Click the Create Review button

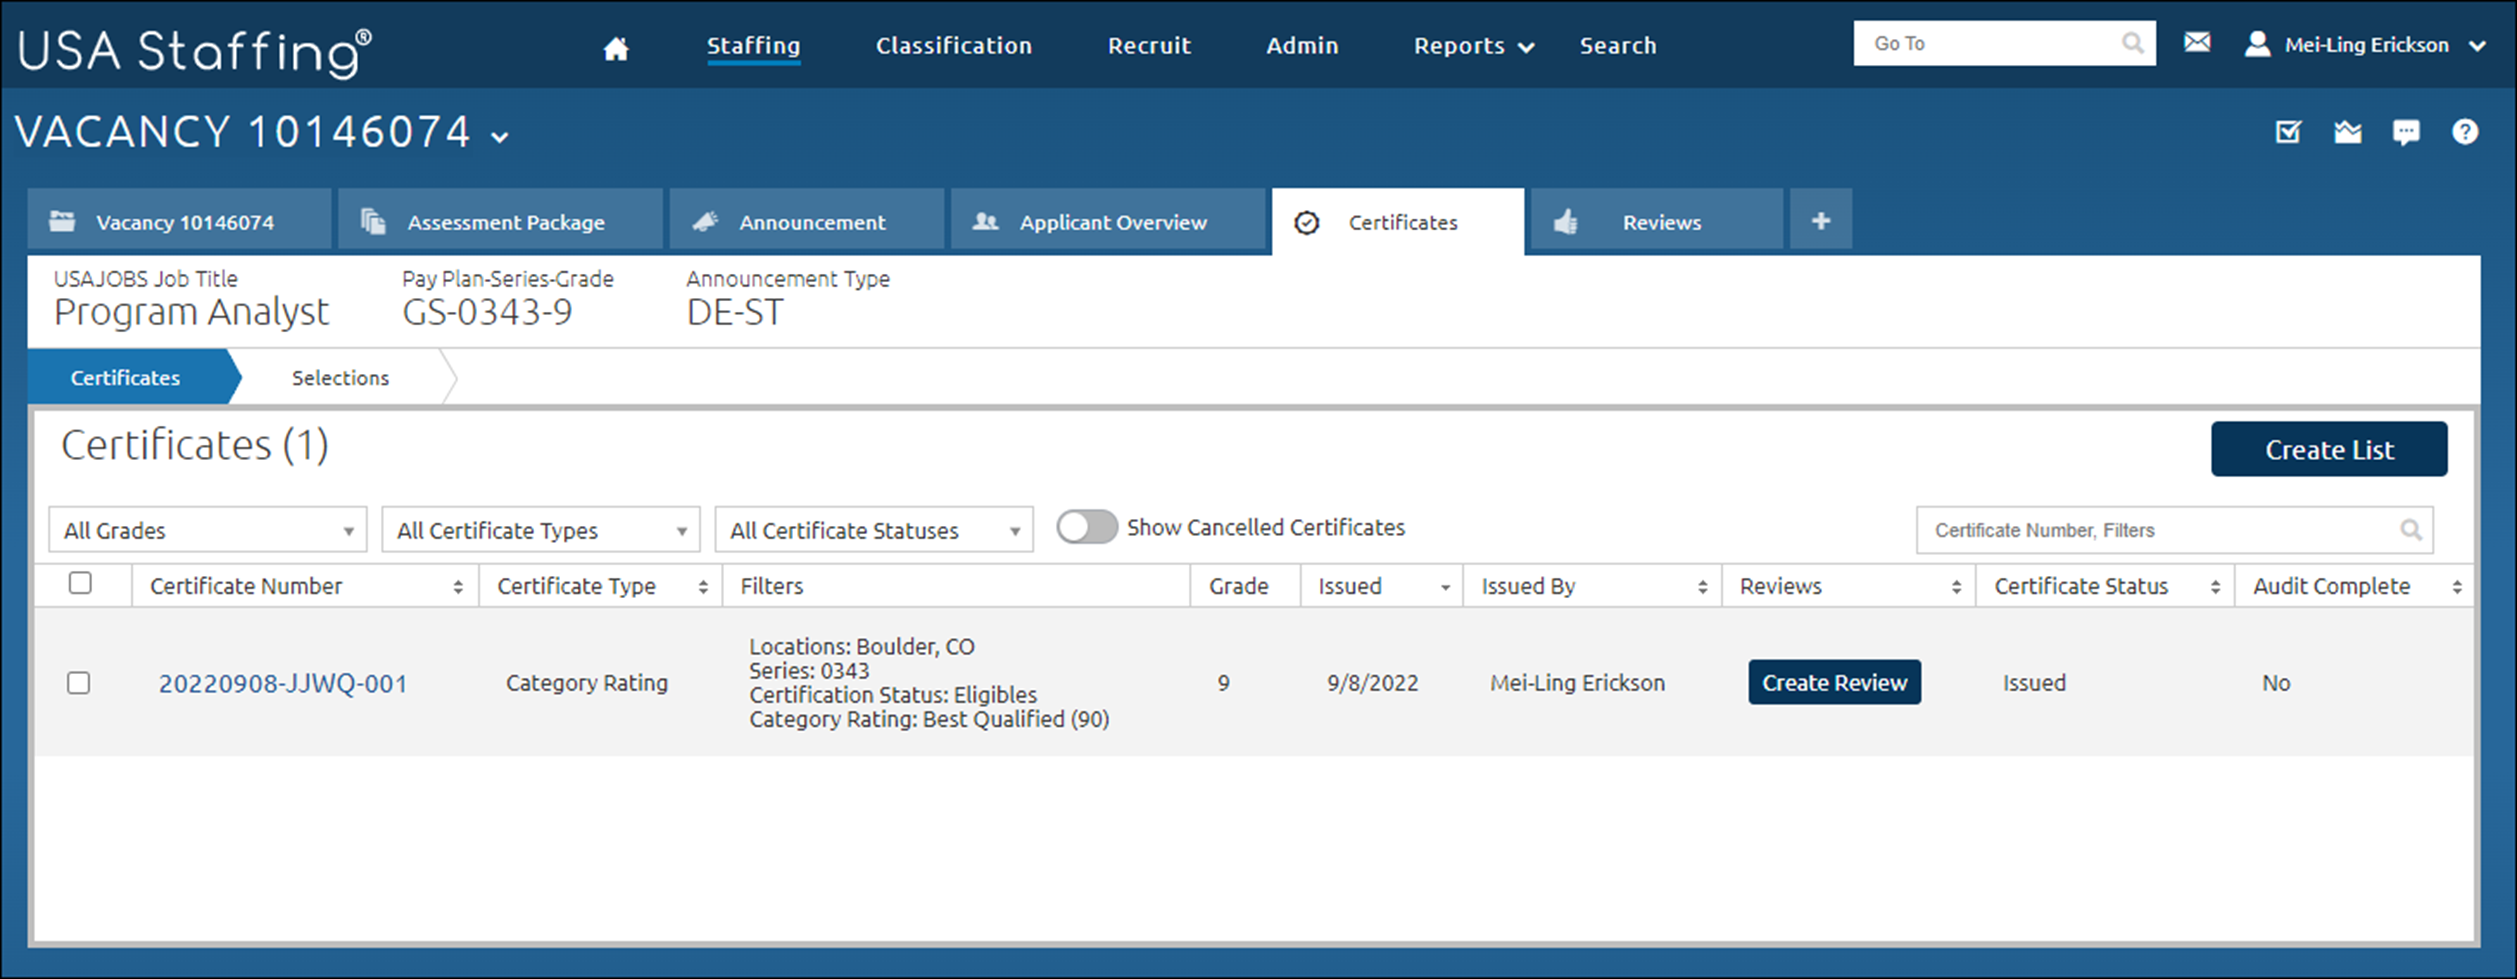pyautogui.click(x=1834, y=682)
